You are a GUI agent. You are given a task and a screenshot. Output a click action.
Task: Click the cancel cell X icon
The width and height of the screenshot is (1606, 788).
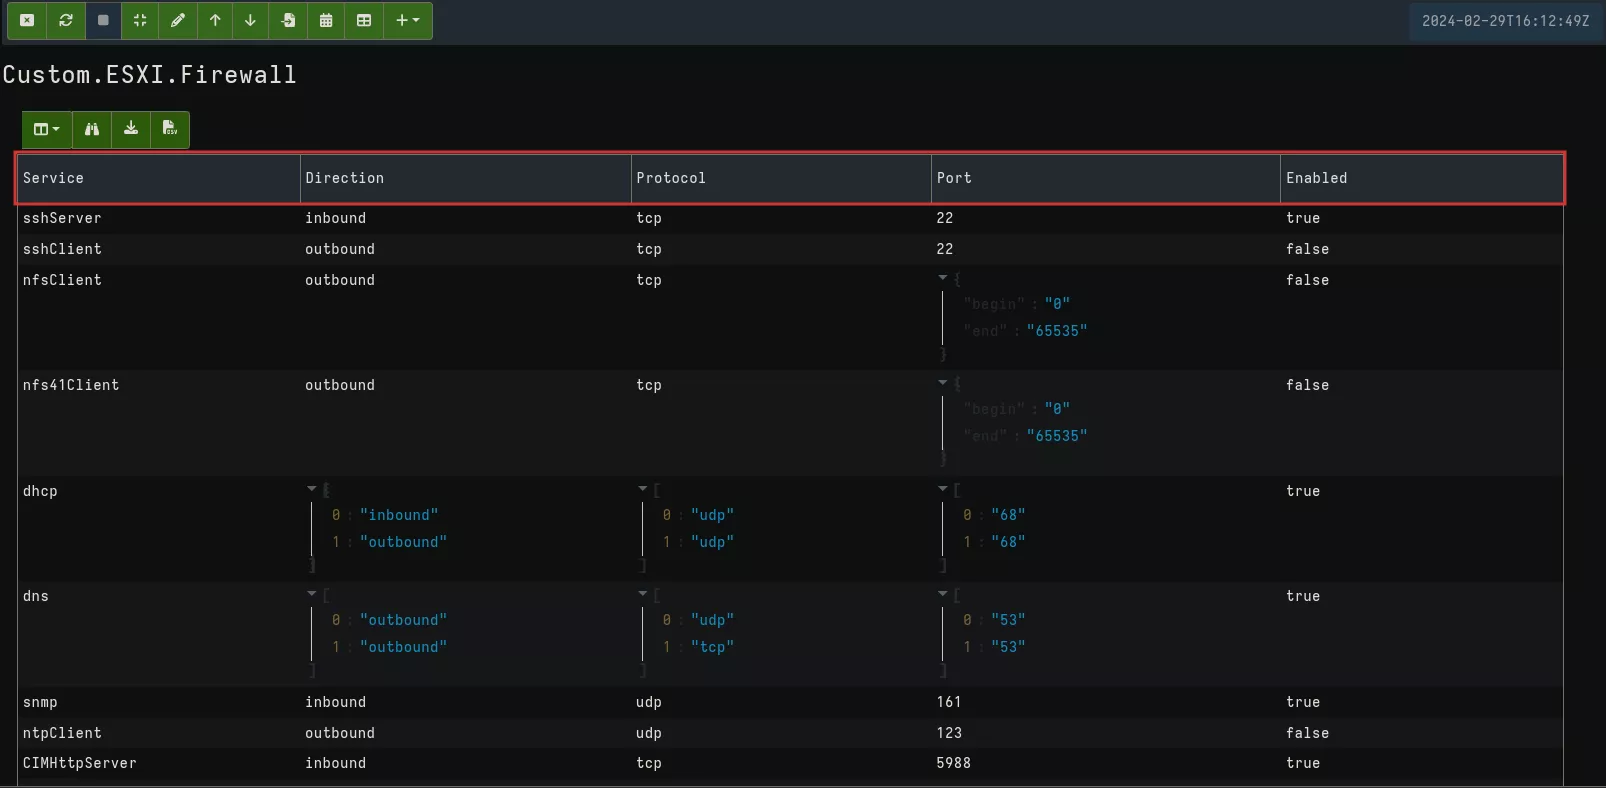[x=27, y=20]
